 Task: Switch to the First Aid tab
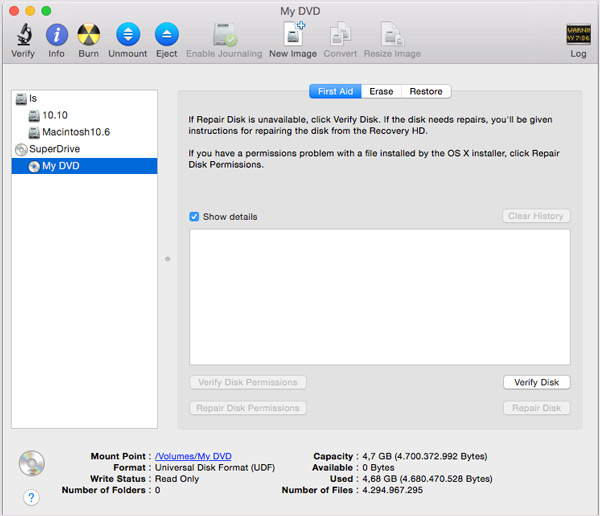click(335, 91)
